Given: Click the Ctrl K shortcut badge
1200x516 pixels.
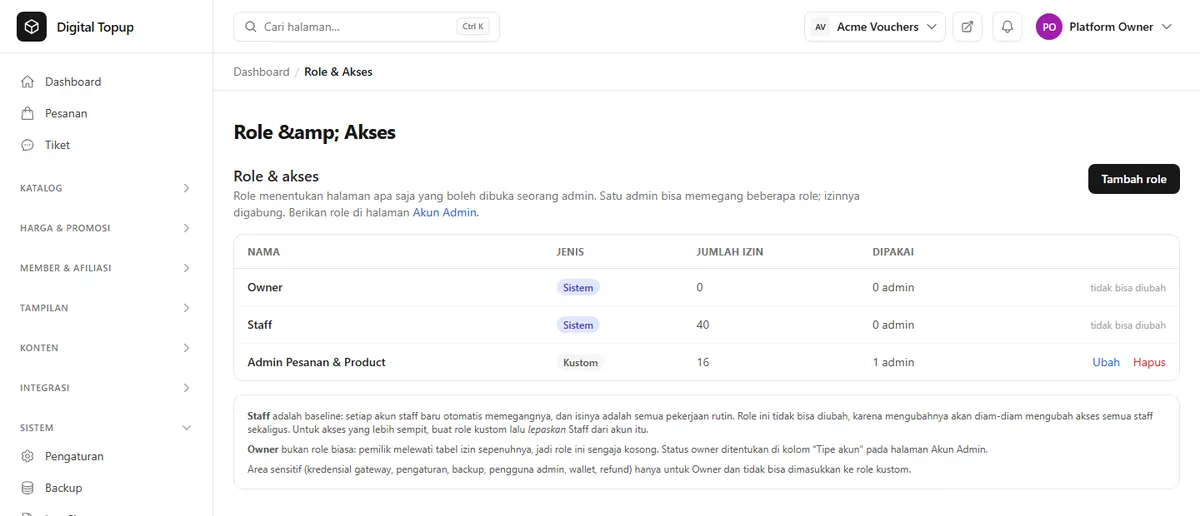Looking at the screenshot, I should point(473,27).
